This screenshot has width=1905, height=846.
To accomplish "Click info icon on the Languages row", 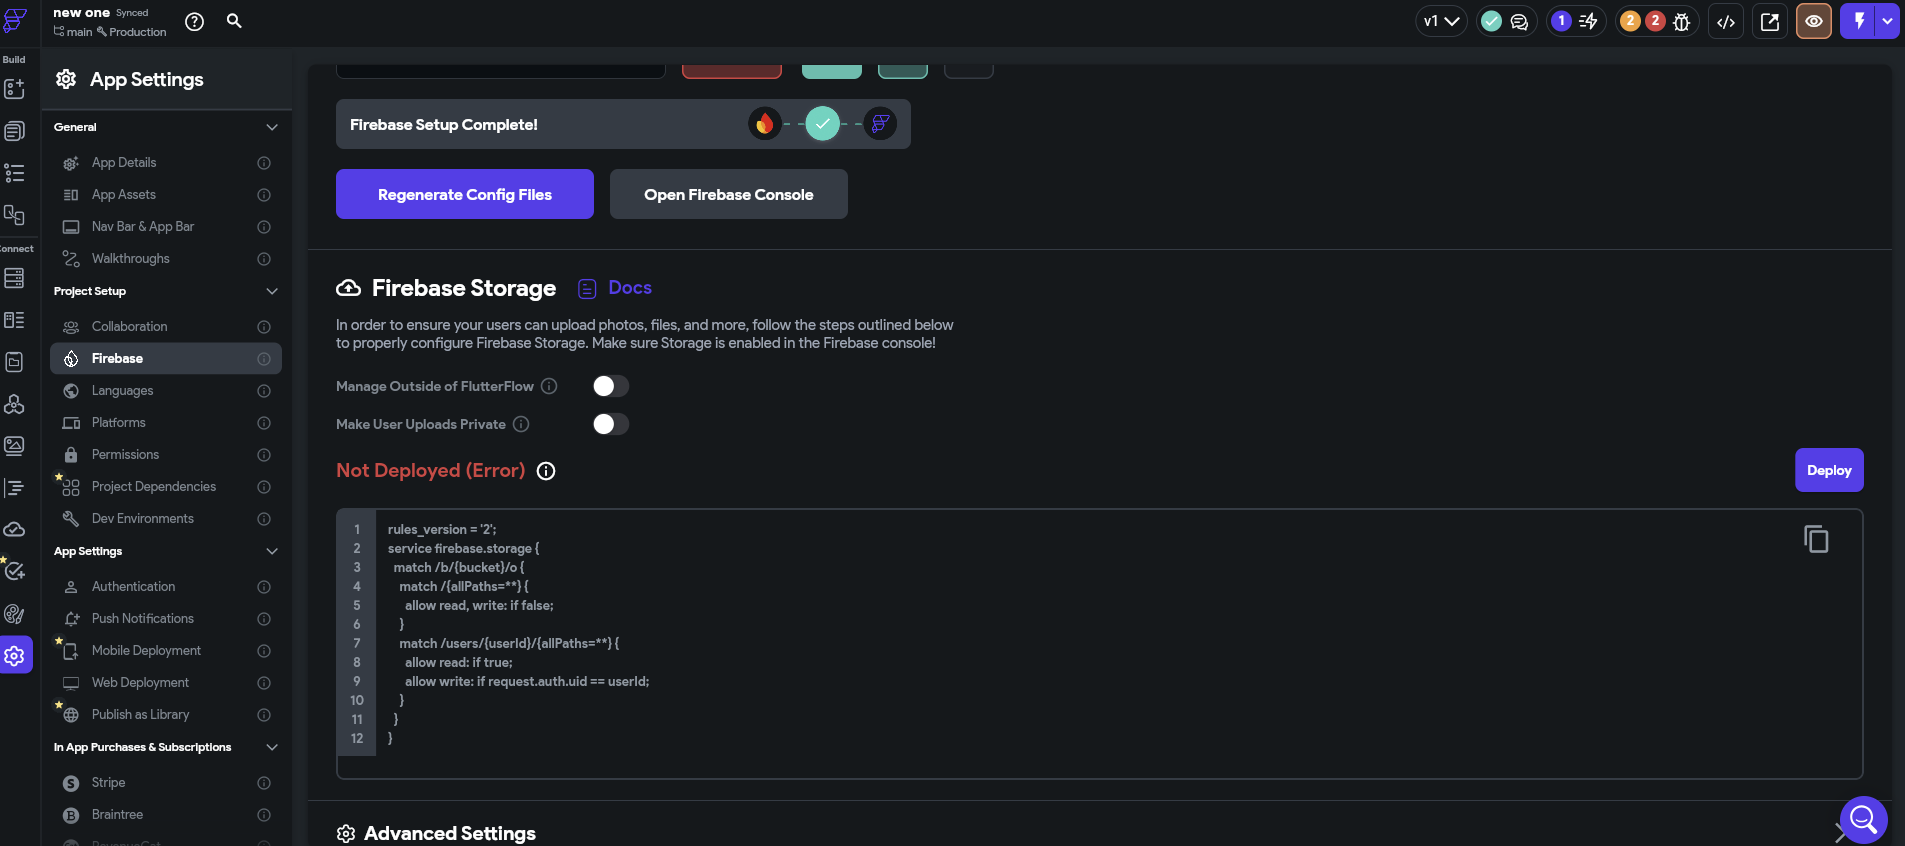I will pyautogui.click(x=264, y=391).
